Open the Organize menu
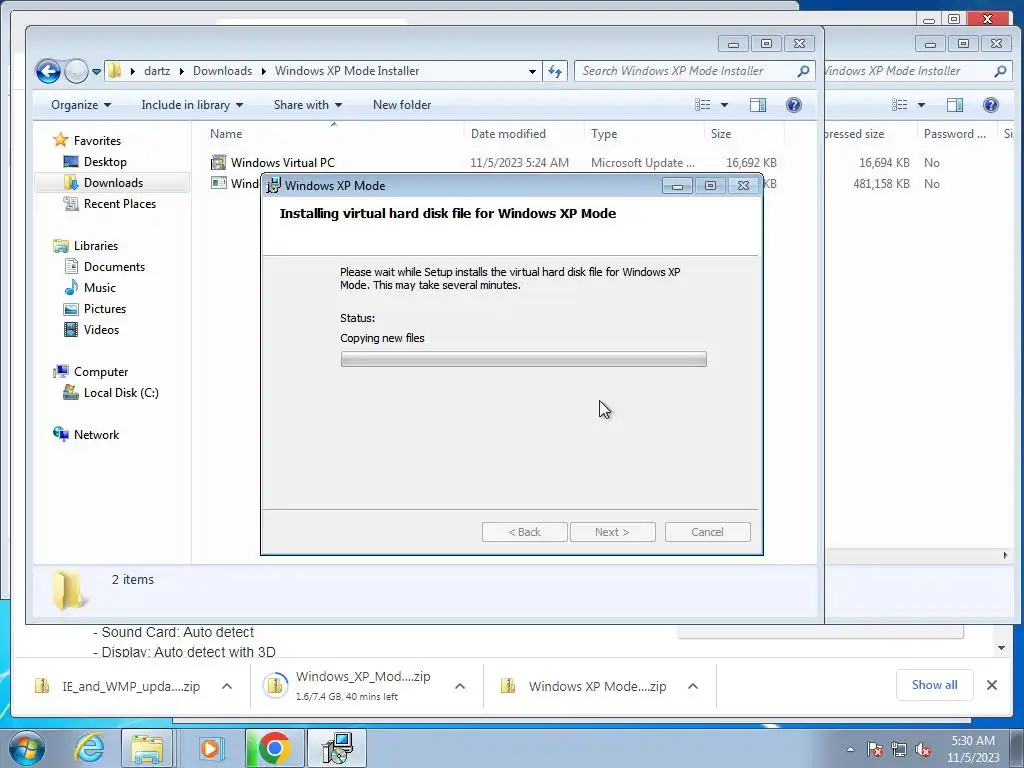 (x=81, y=104)
